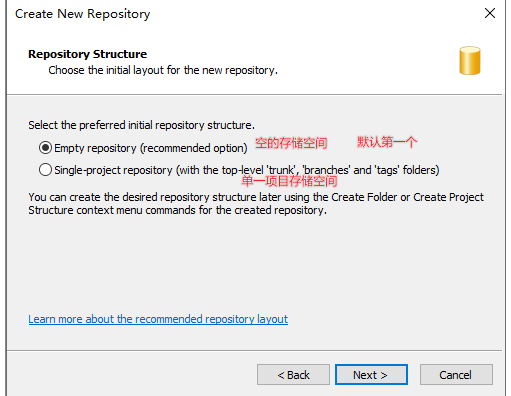
Task: Select the Empty repository radio button
Action: [45, 148]
